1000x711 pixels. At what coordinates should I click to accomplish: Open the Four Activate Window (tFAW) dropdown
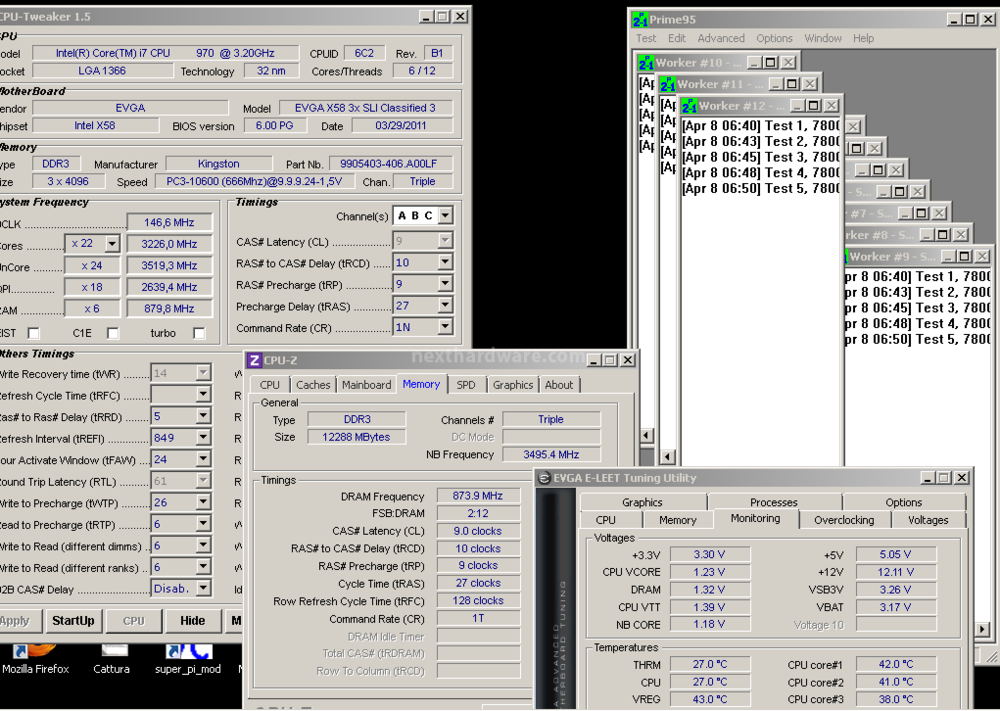click(x=203, y=459)
